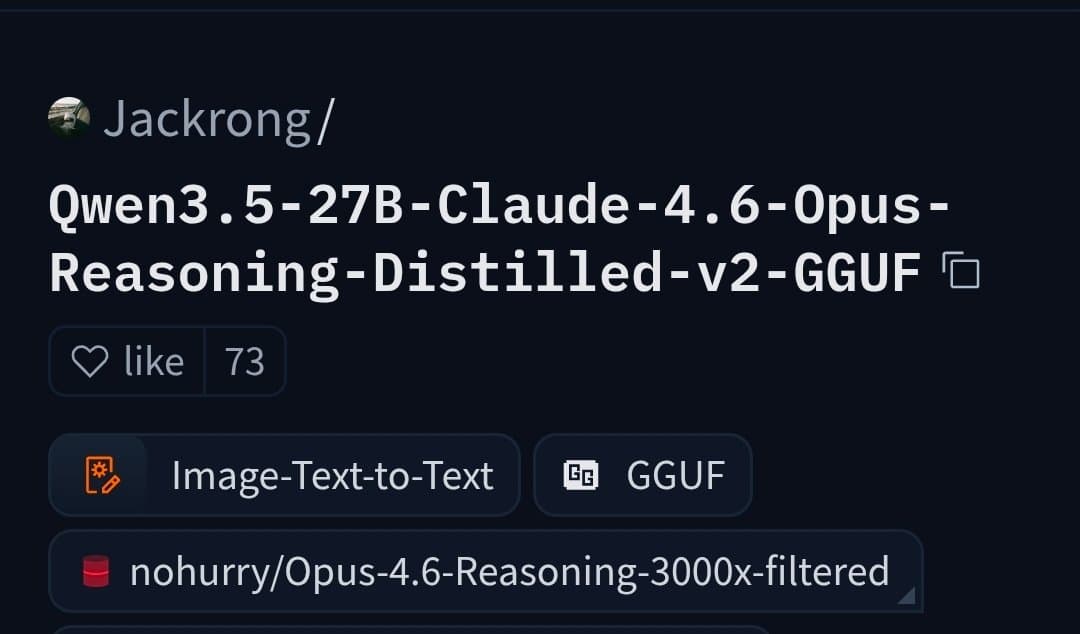The height and width of the screenshot is (634, 1080).
Task: Toggle the like state of this model
Action: click(125, 361)
